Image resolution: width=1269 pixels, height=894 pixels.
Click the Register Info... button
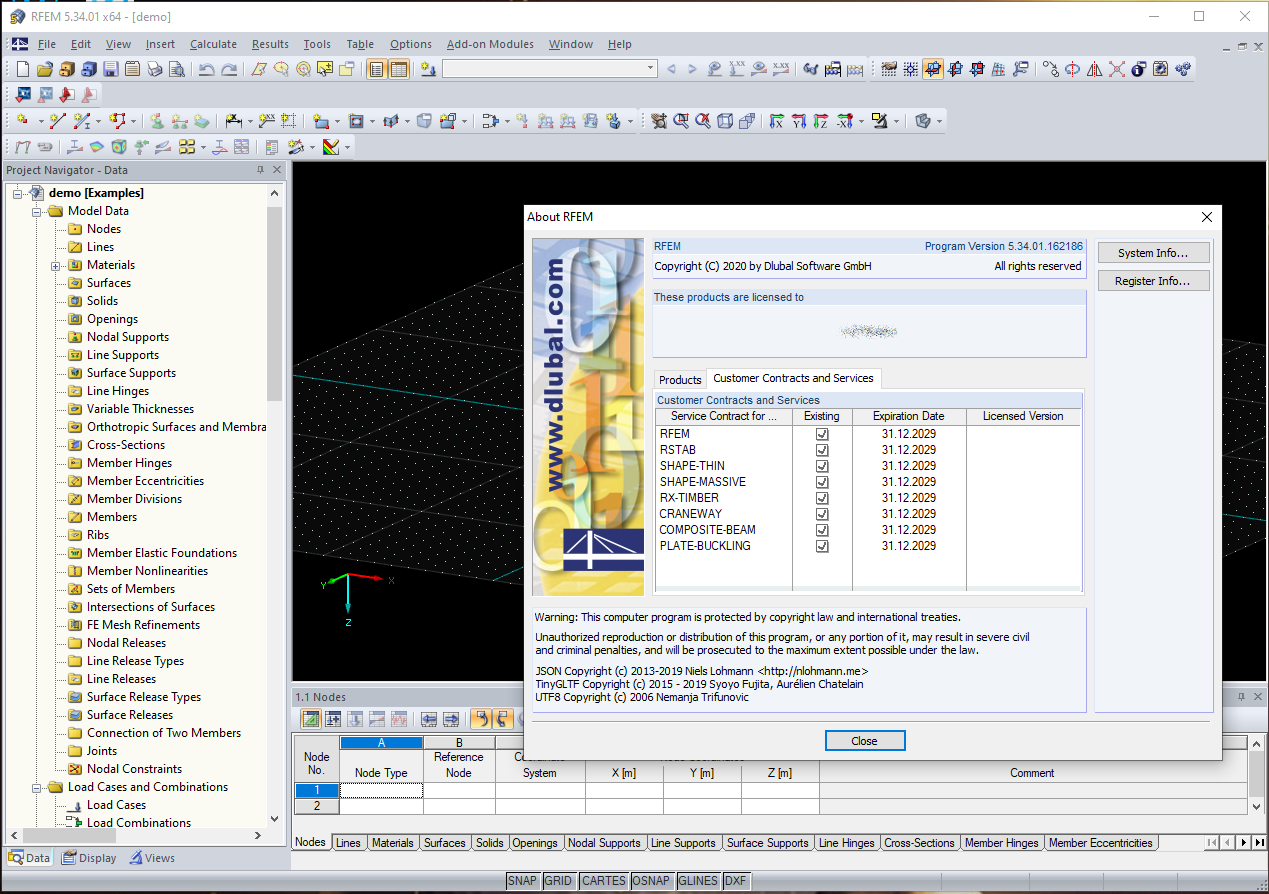coord(1153,281)
